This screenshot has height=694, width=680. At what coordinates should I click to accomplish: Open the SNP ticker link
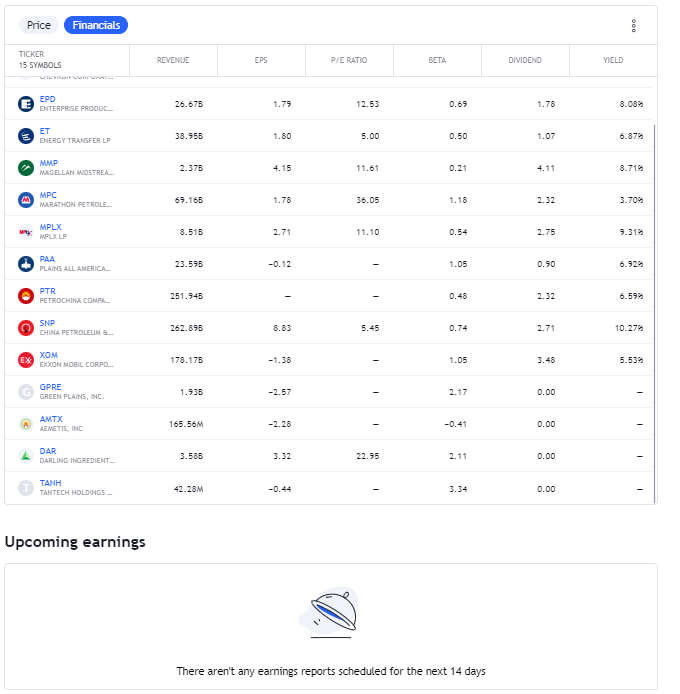[47, 323]
